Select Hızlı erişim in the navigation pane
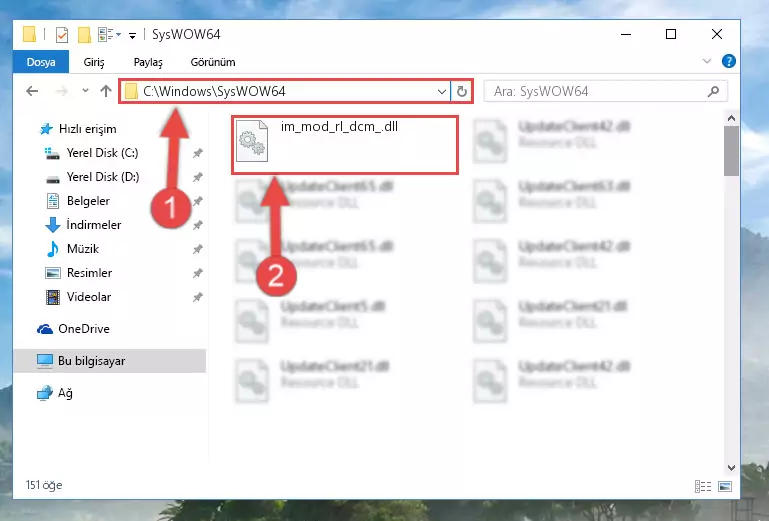Viewport: 769px width, 521px height. 87,129
